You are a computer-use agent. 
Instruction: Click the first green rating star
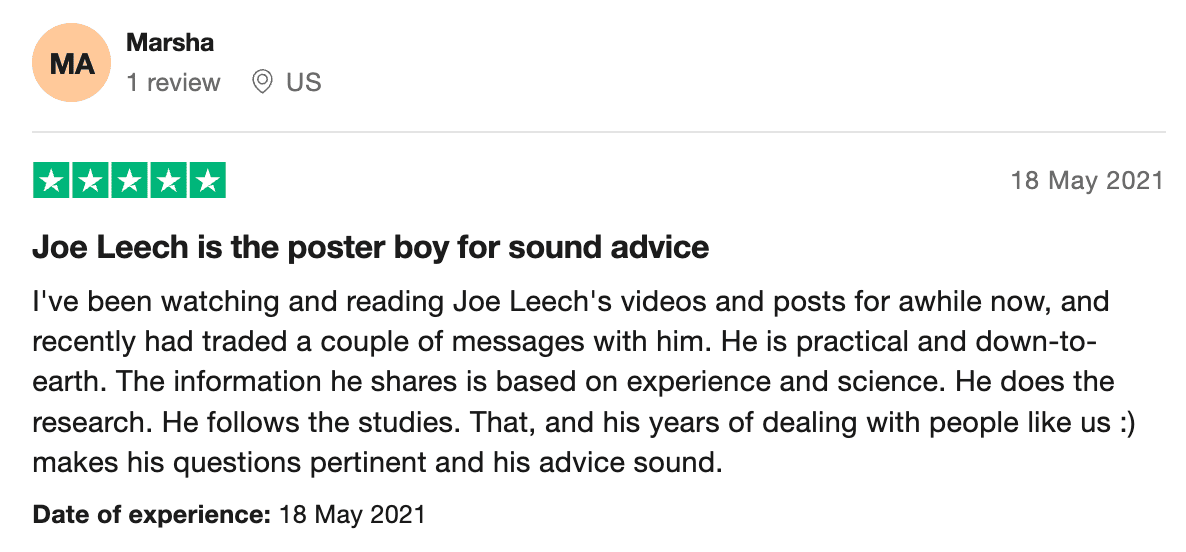pos(51,181)
